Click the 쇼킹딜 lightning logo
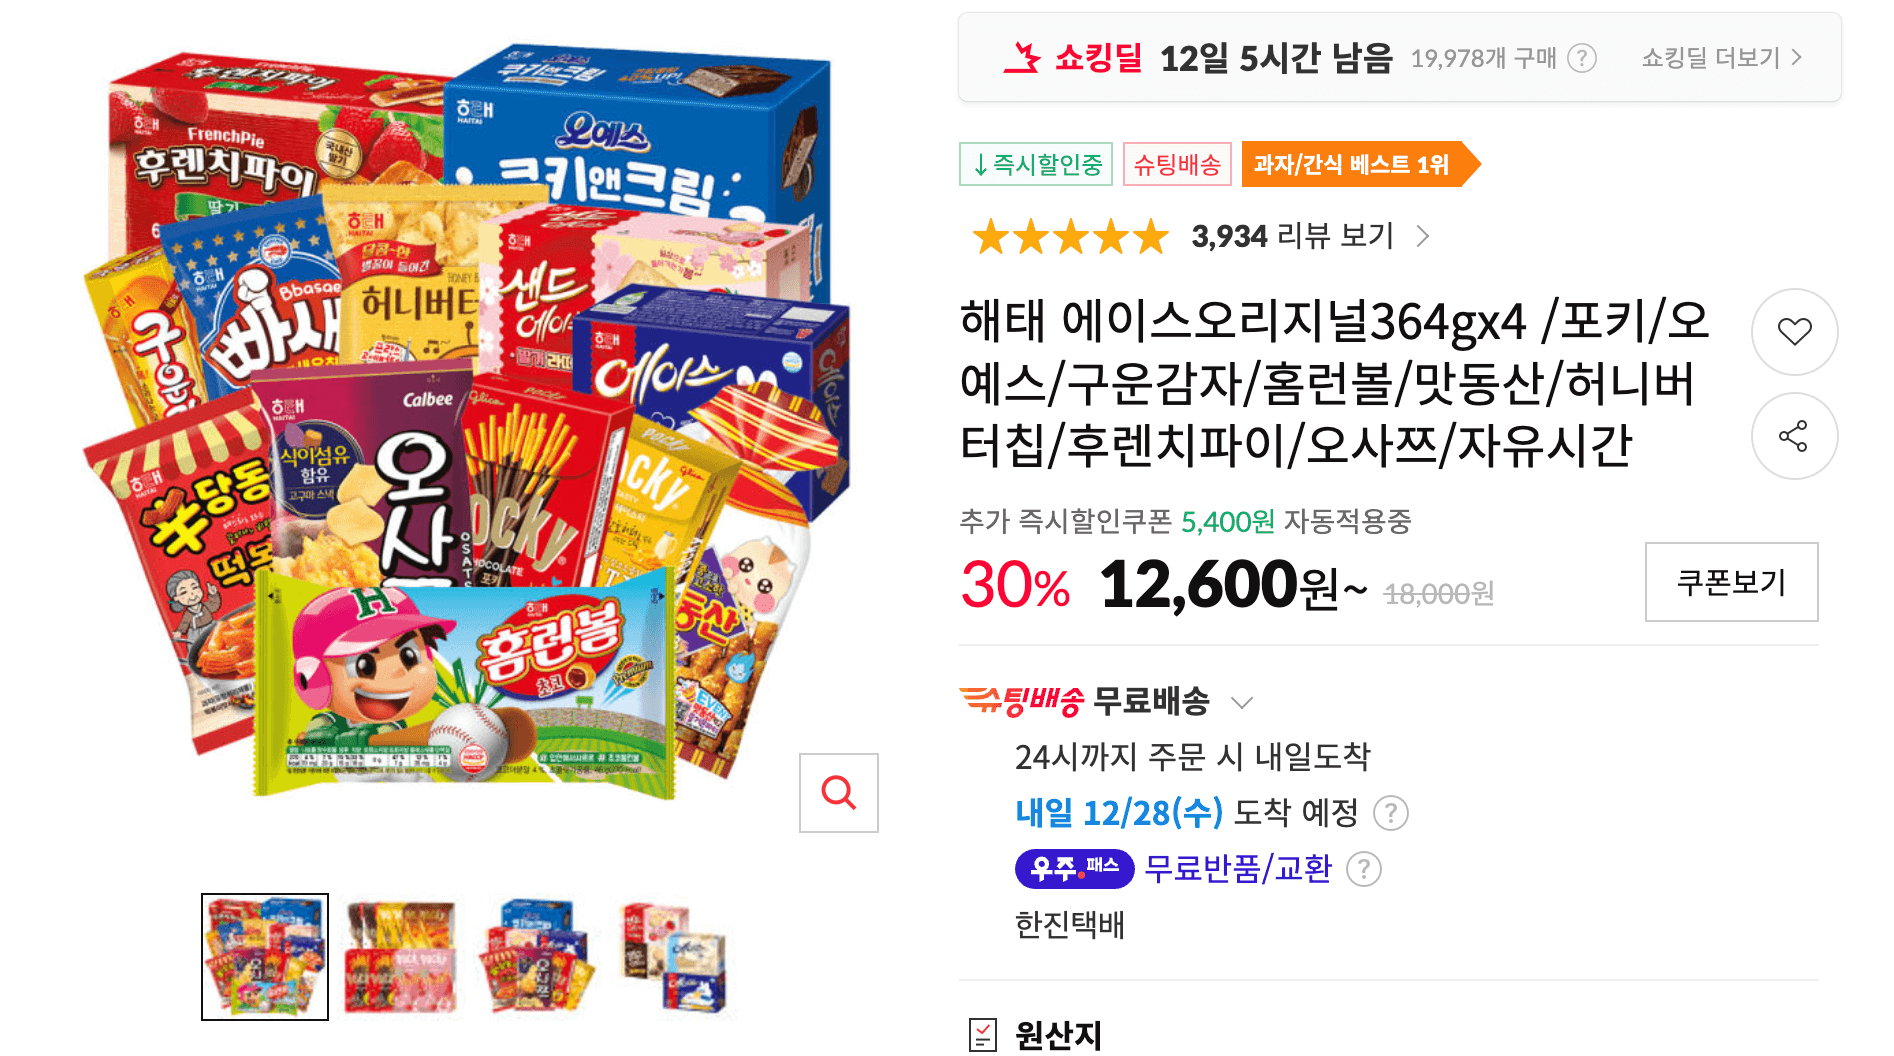 pyautogui.click(x=1021, y=58)
